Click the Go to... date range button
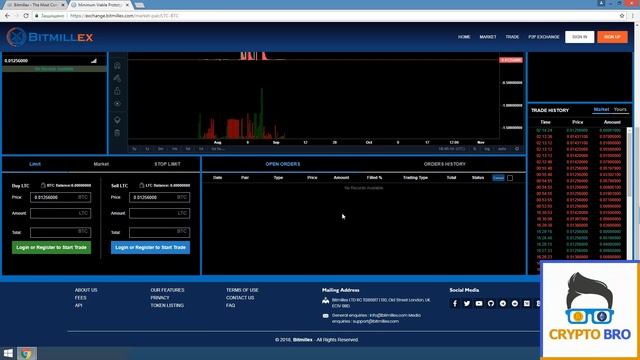The image size is (640, 360). (218, 149)
